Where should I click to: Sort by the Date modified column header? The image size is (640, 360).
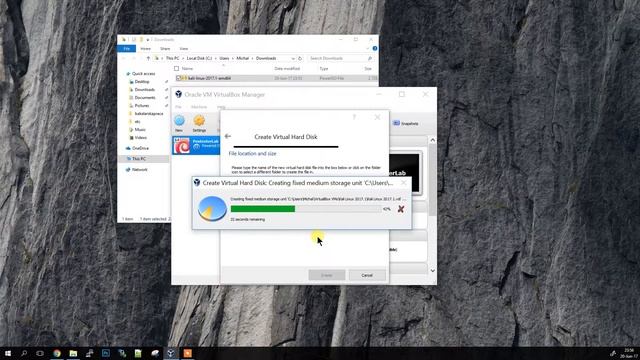[x=287, y=69]
